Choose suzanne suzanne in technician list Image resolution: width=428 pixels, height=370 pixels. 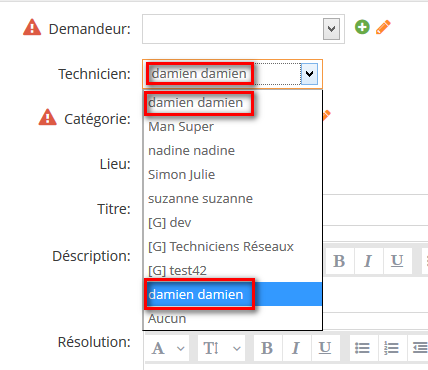click(x=232, y=199)
